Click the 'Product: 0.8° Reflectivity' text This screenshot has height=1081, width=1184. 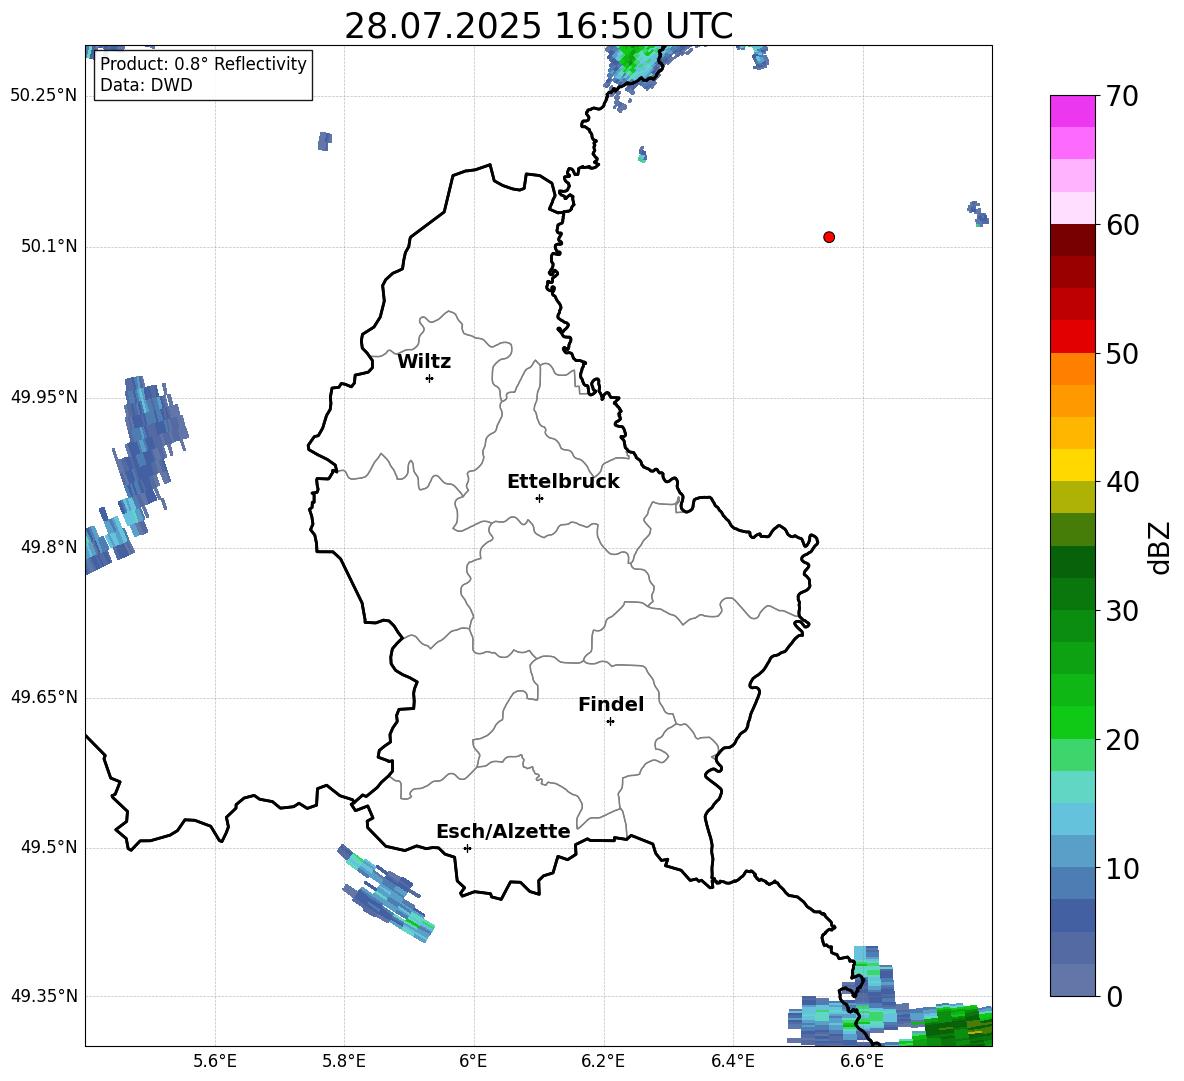[203, 64]
